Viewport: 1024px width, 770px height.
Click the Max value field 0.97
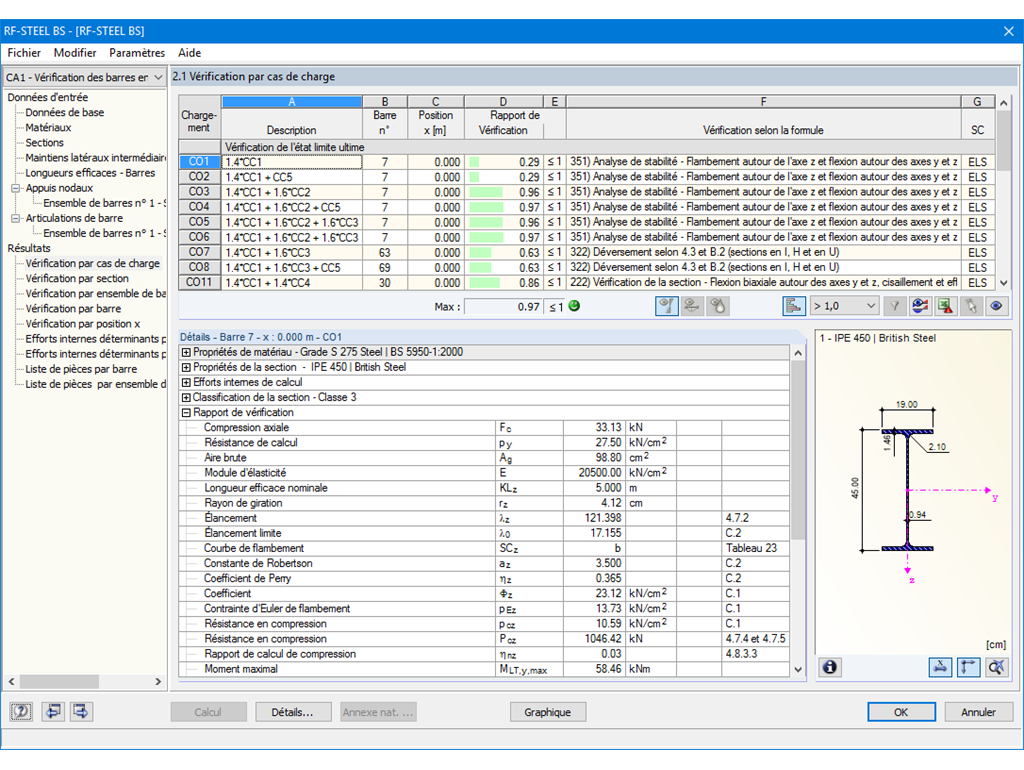504,306
